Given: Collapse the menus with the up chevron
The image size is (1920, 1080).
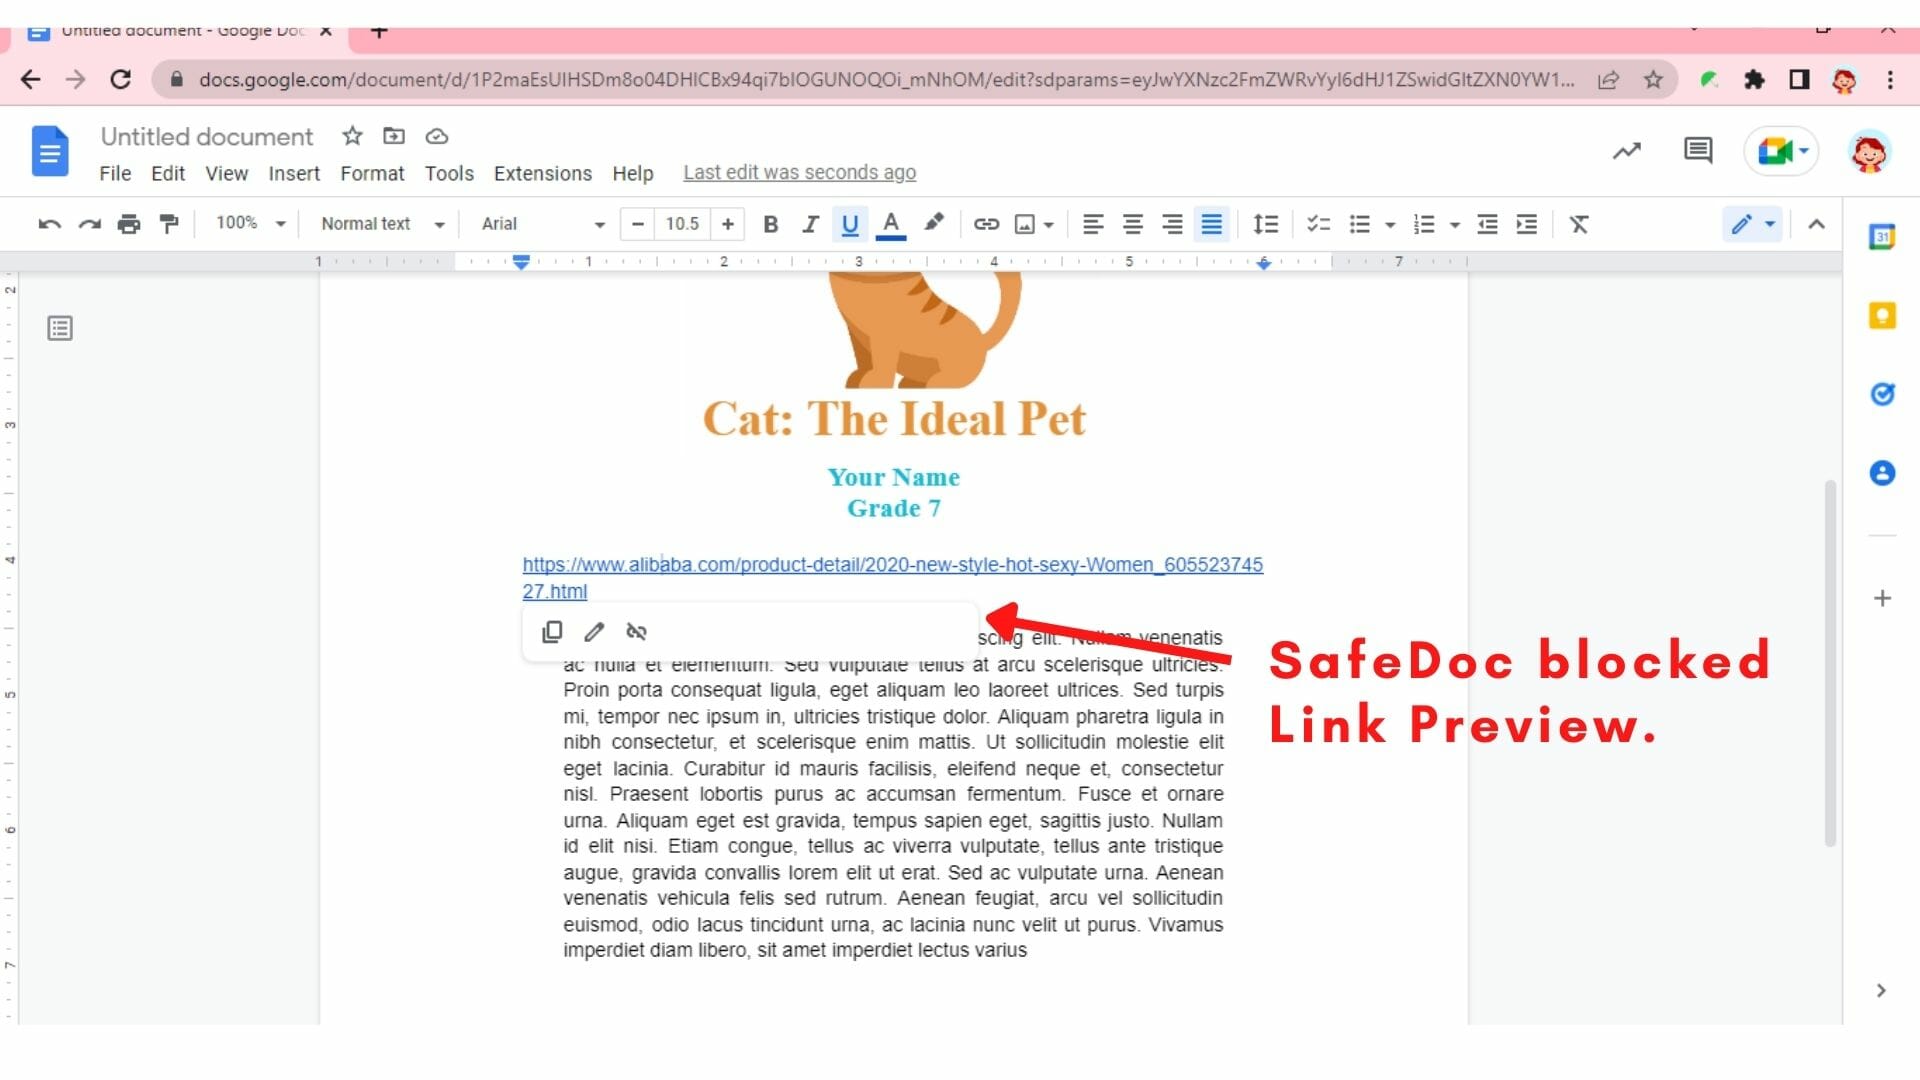Looking at the screenshot, I should pyautogui.click(x=1817, y=224).
